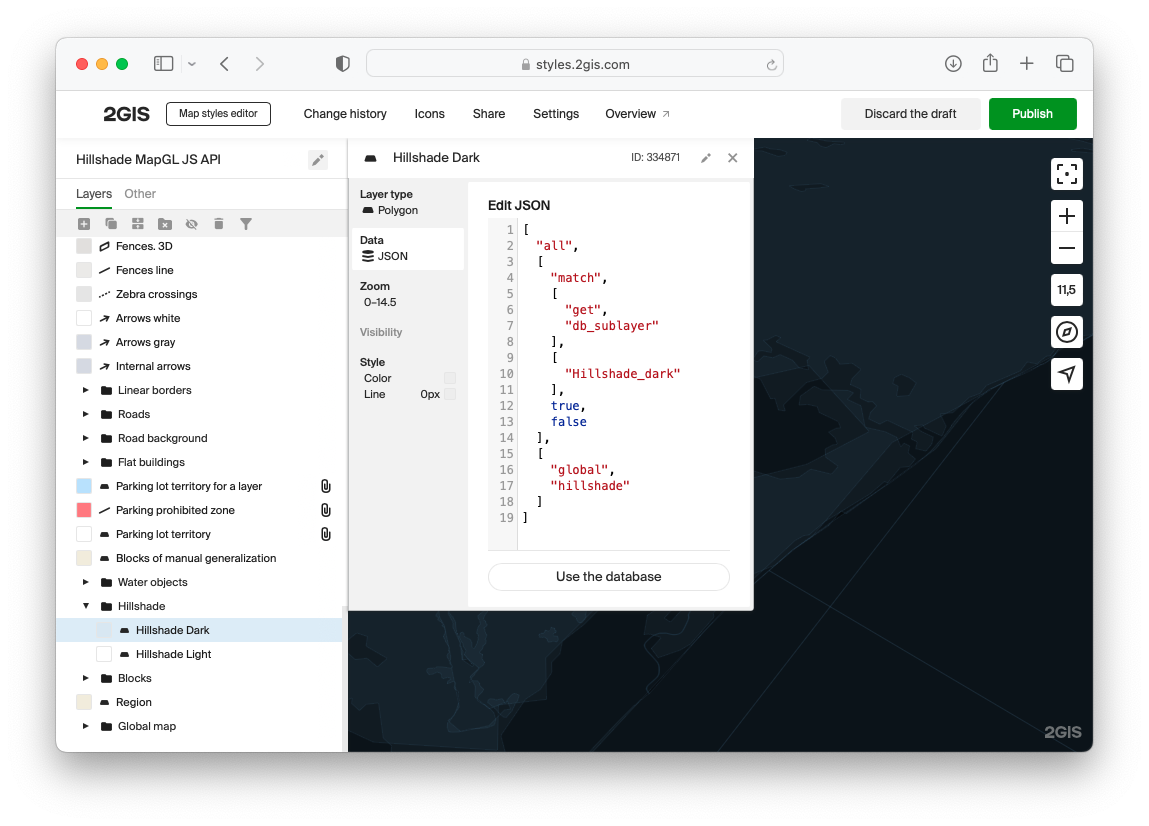The width and height of the screenshot is (1149, 826).
Task: Click the add new layer icon
Action: (84, 225)
